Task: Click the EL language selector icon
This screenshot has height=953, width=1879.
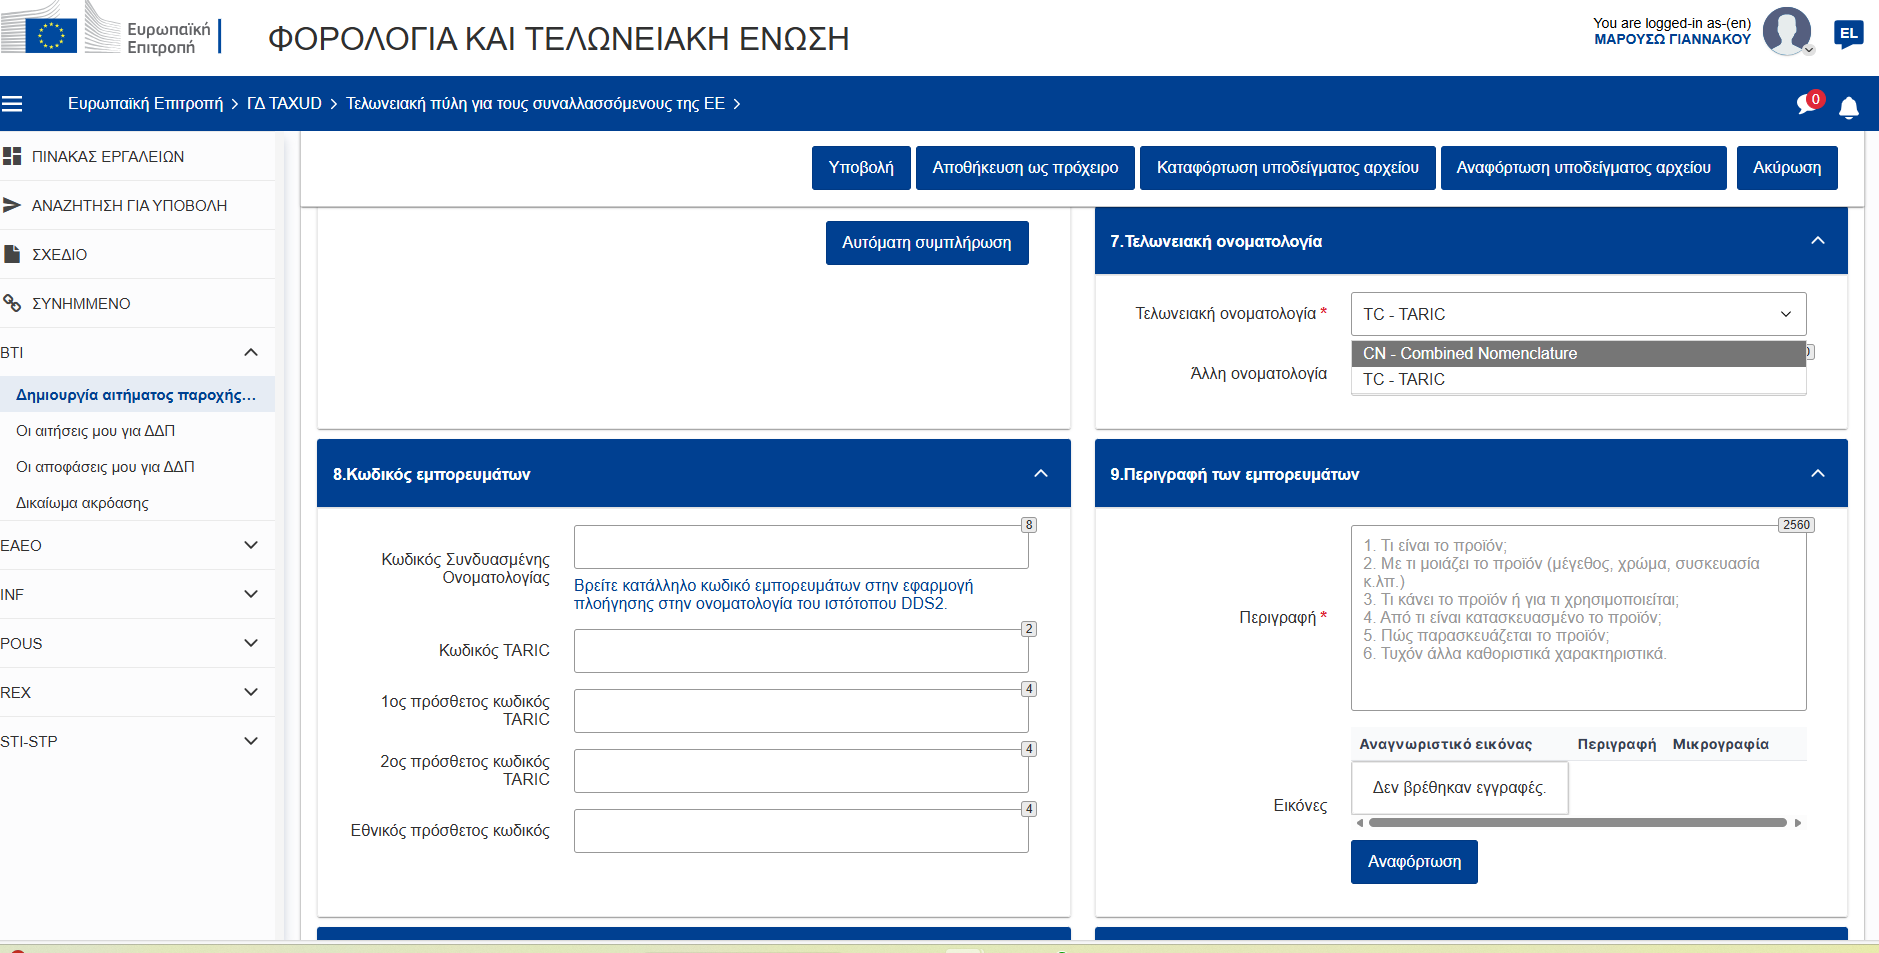Action: tap(1848, 34)
